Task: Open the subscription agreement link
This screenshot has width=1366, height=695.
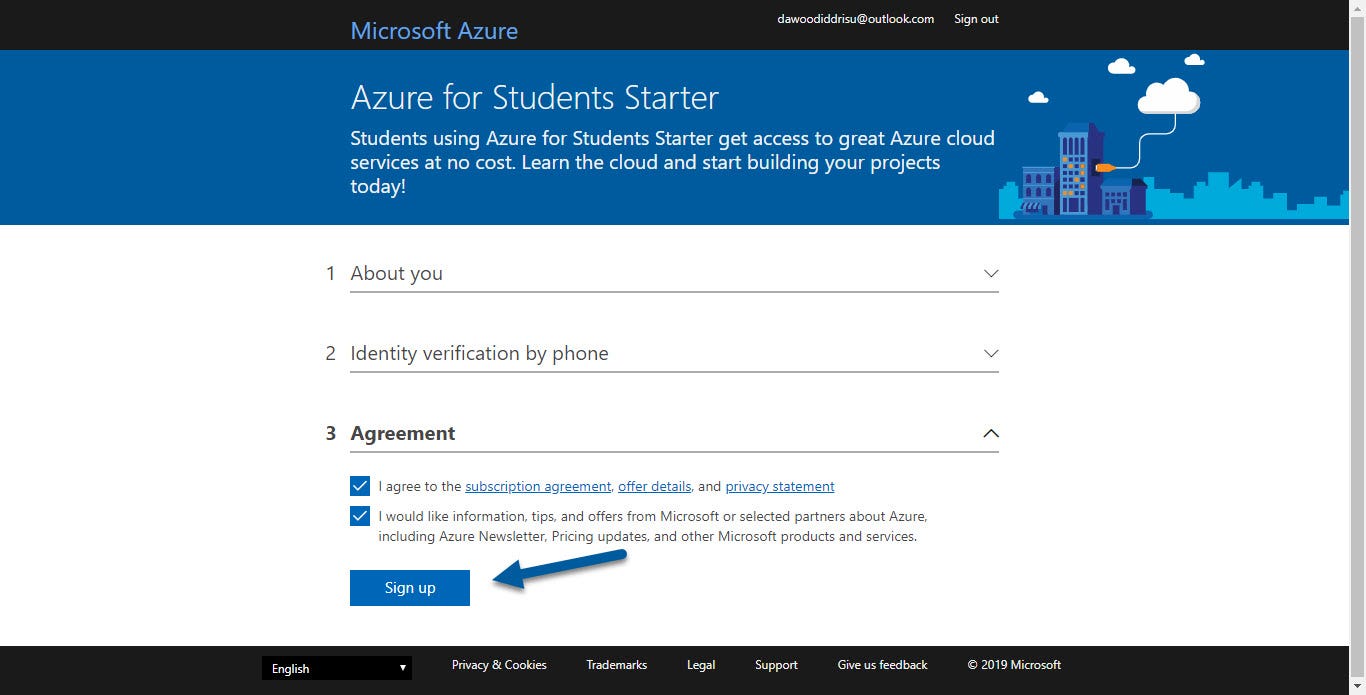Action: click(x=538, y=486)
